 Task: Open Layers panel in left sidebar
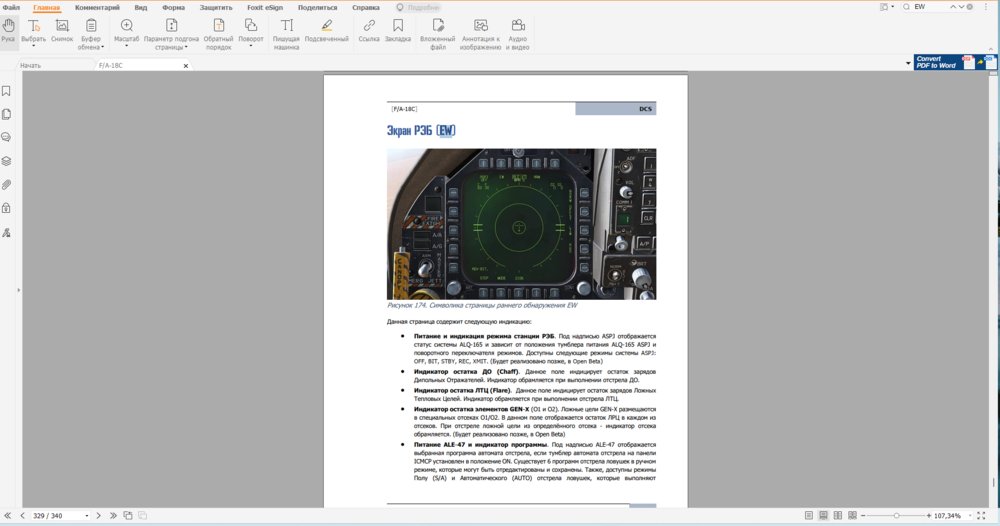point(6,161)
